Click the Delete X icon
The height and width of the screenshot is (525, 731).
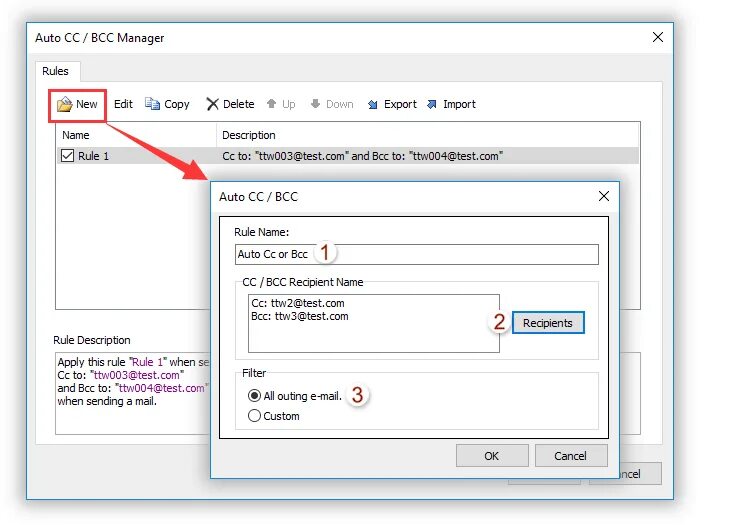(x=212, y=104)
